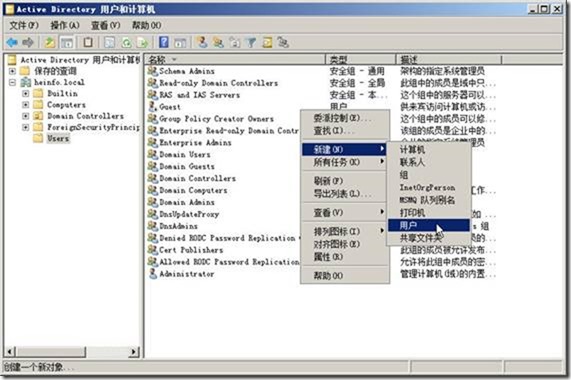The width and height of the screenshot is (571, 380).
Task: Select MSMQ 队列别名 in the submenu
Action: tap(429, 200)
